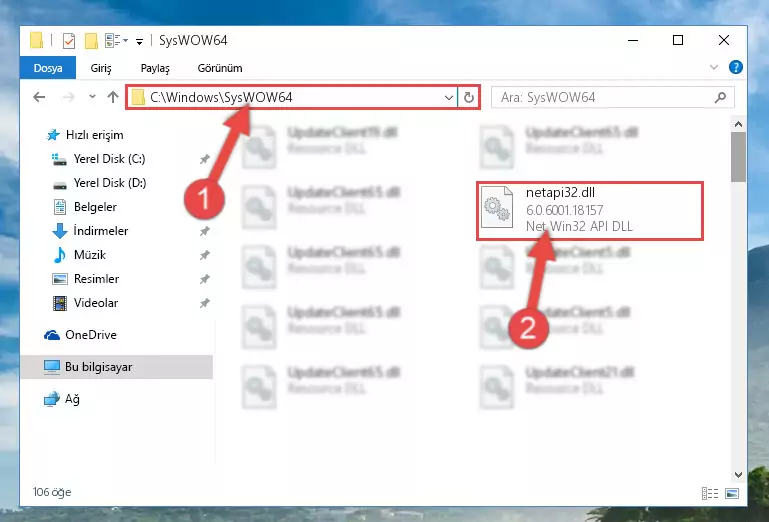Click pin icon next to Resimler
This screenshot has height=522, width=769.
(x=205, y=279)
